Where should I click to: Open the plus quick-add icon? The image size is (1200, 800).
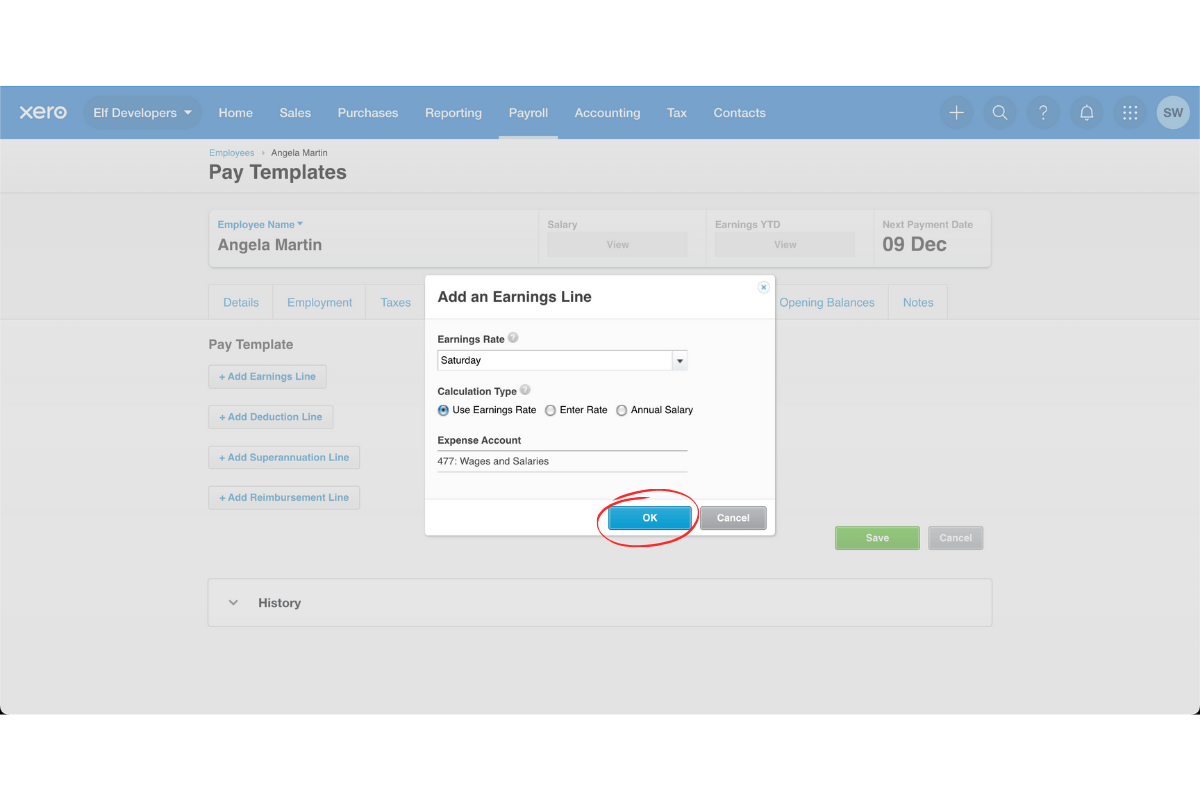[956, 113]
